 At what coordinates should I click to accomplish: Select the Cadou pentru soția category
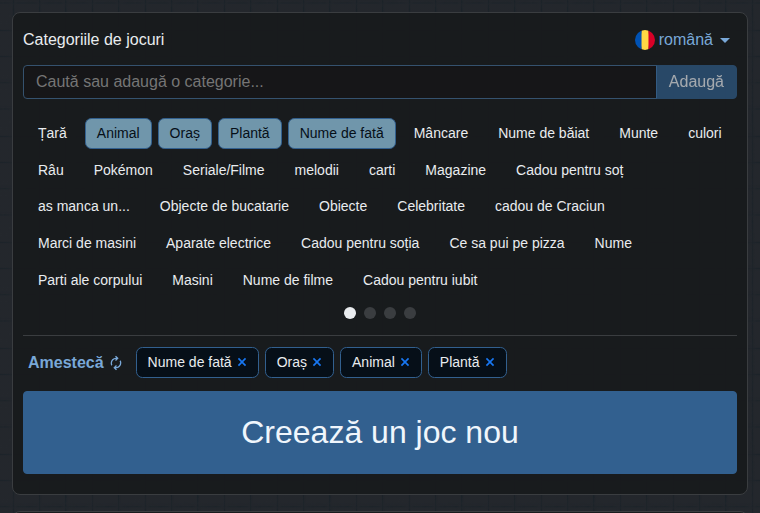coord(360,243)
